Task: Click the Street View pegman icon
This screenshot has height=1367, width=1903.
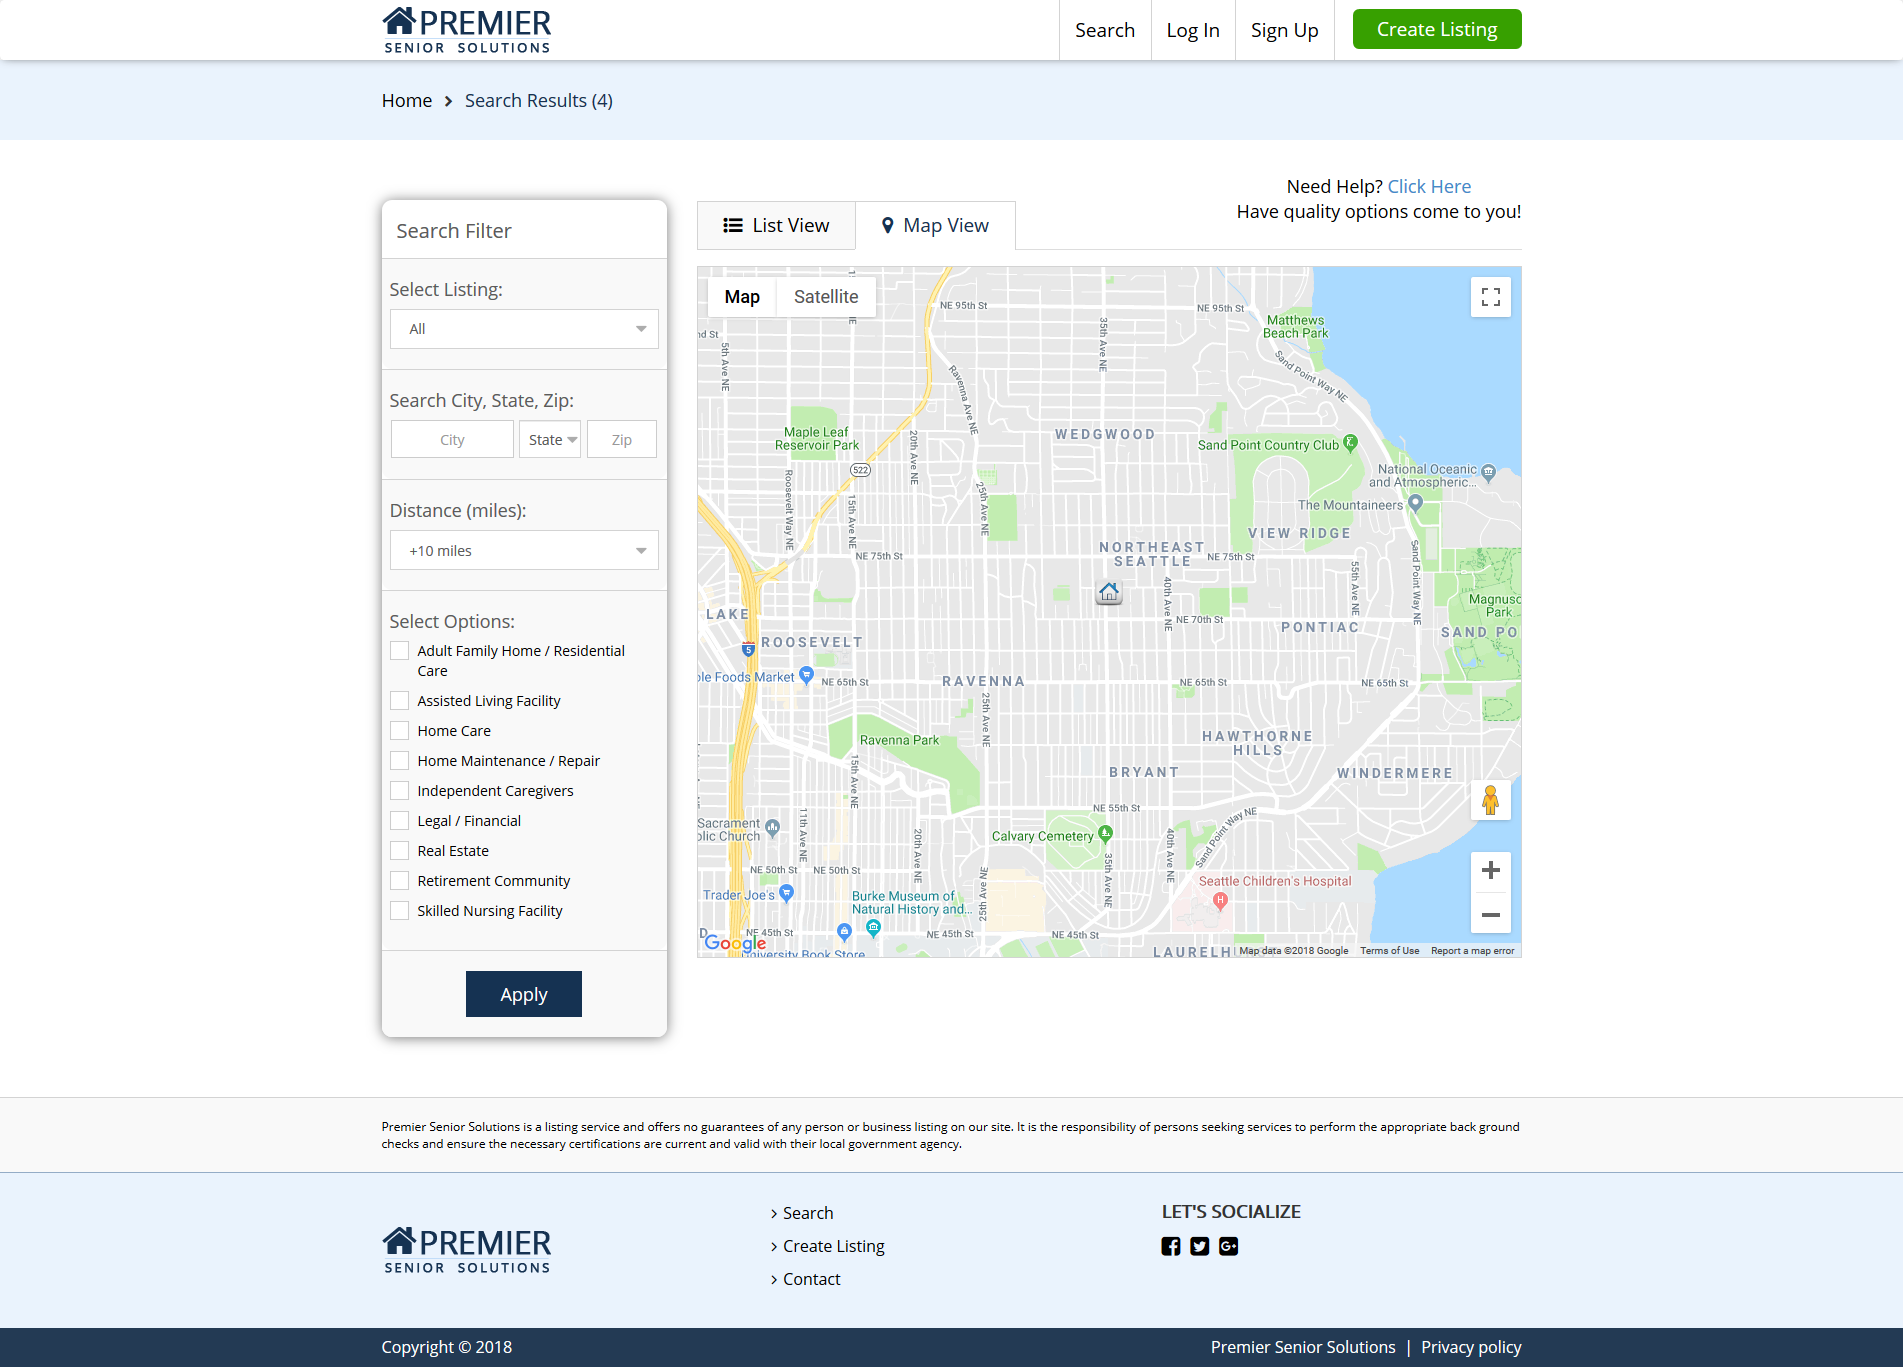Action: tap(1490, 800)
